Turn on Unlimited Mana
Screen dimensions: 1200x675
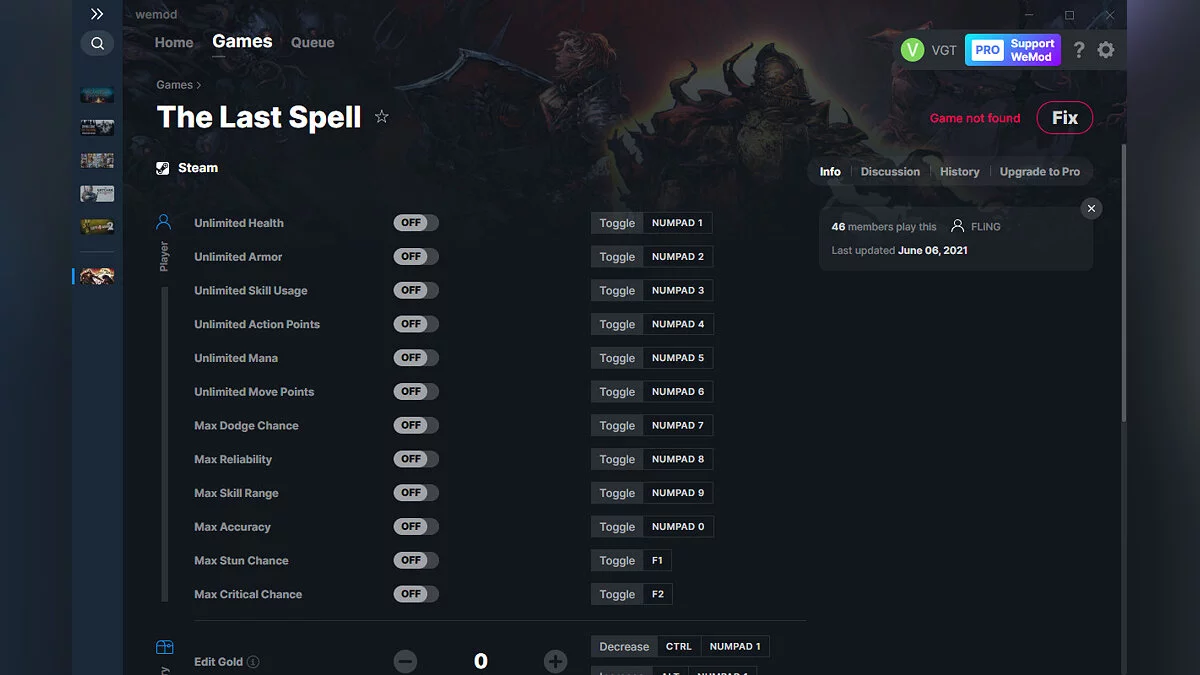click(x=415, y=357)
